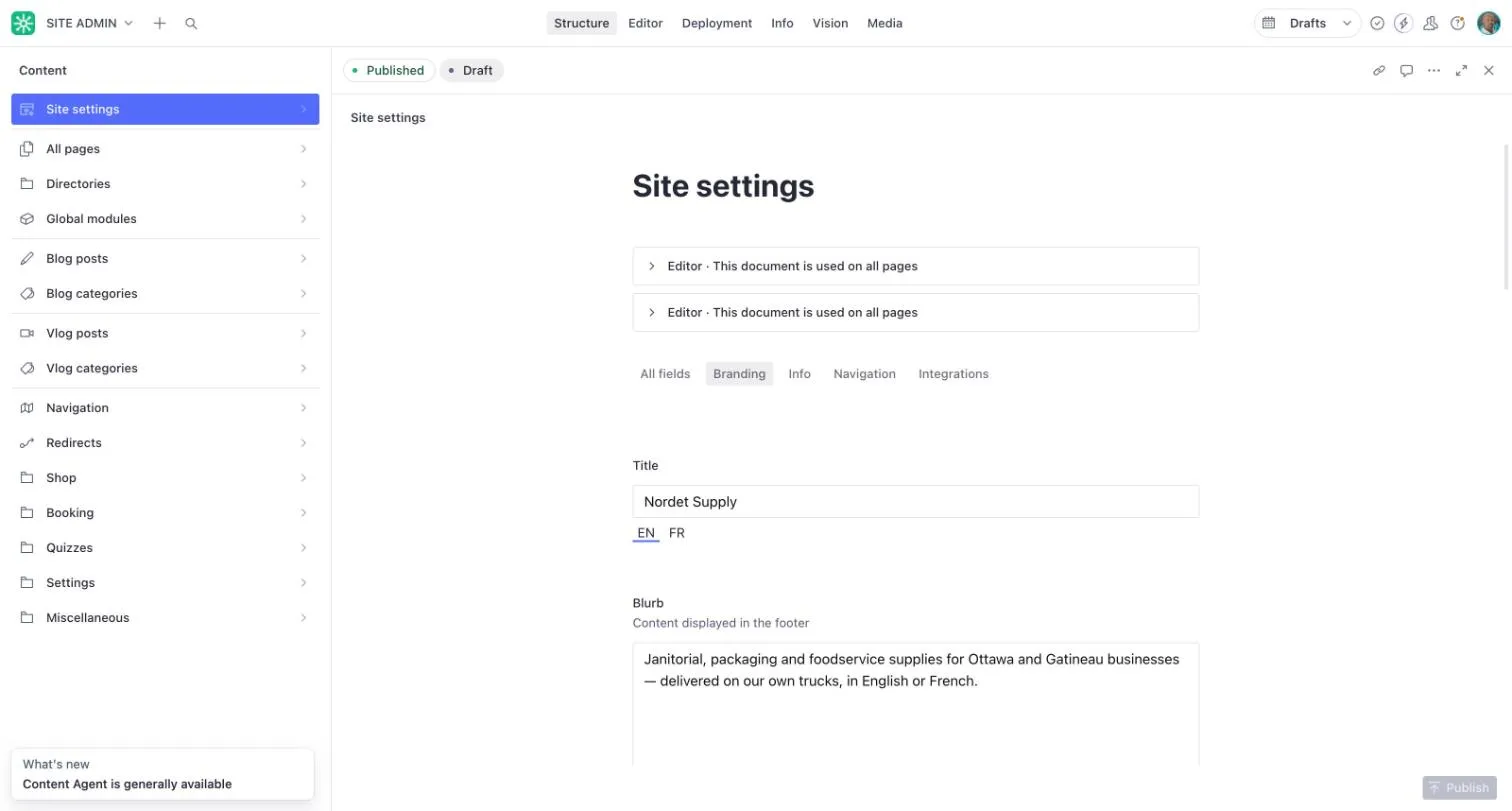This screenshot has height=811, width=1512.
Task: Click the video camera icon beside Vlog posts
Action: [x=27, y=333]
